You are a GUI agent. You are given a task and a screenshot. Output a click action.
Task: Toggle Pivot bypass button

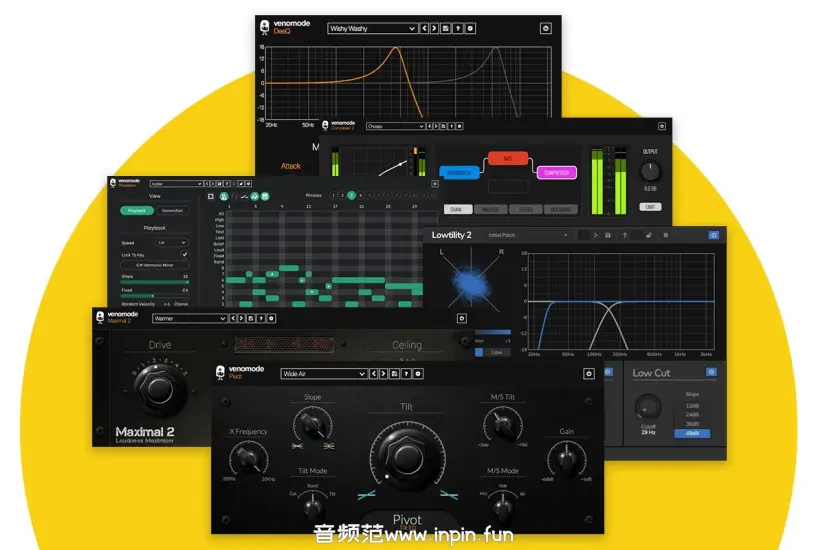589,374
